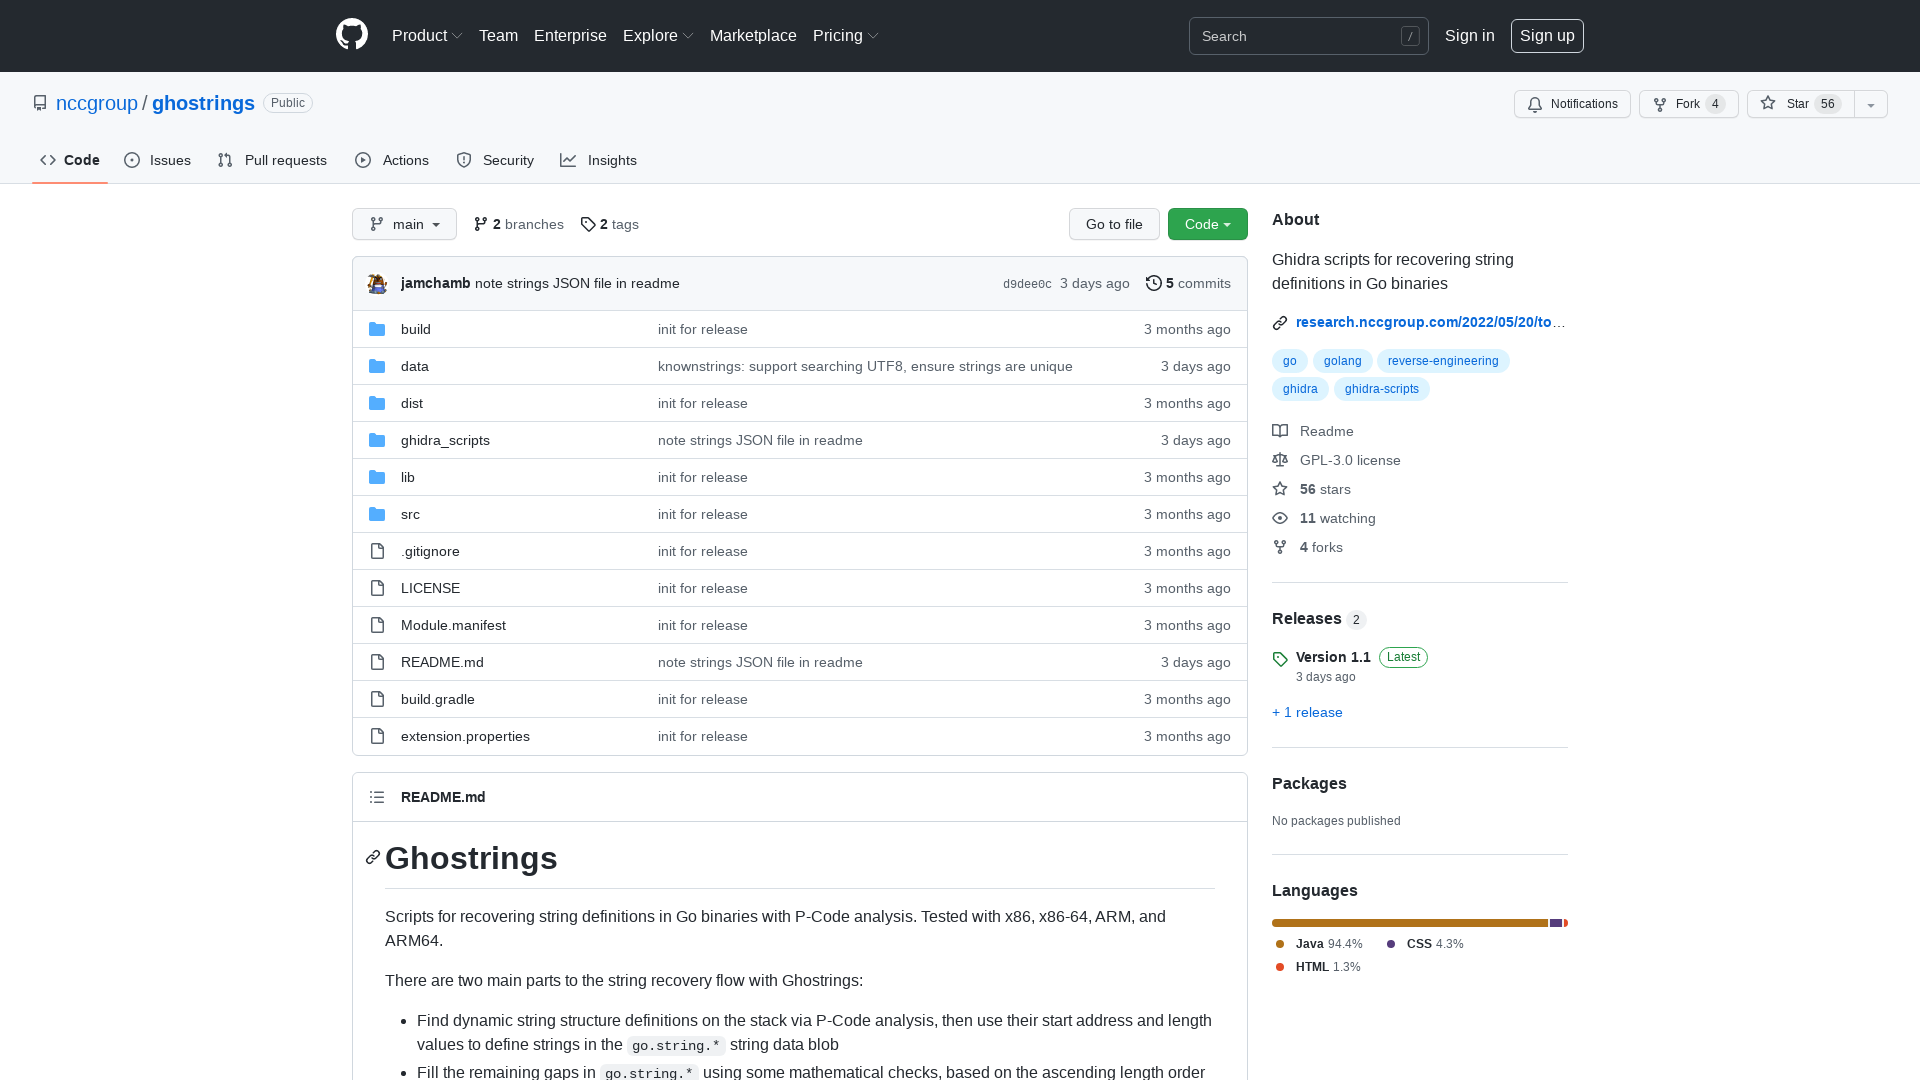This screenshot has width=1920, height=1080.
Task: Click the Sign up button
Action: point(1547,35)
